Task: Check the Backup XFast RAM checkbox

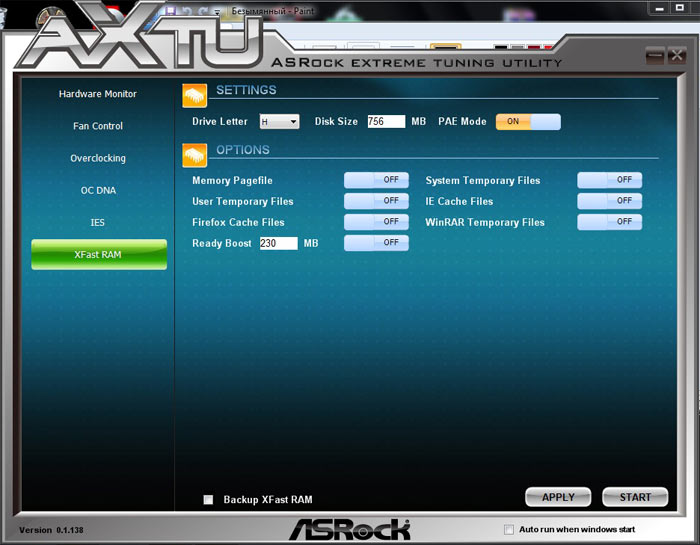Action: pyautogui.click(x=208, y=499)
